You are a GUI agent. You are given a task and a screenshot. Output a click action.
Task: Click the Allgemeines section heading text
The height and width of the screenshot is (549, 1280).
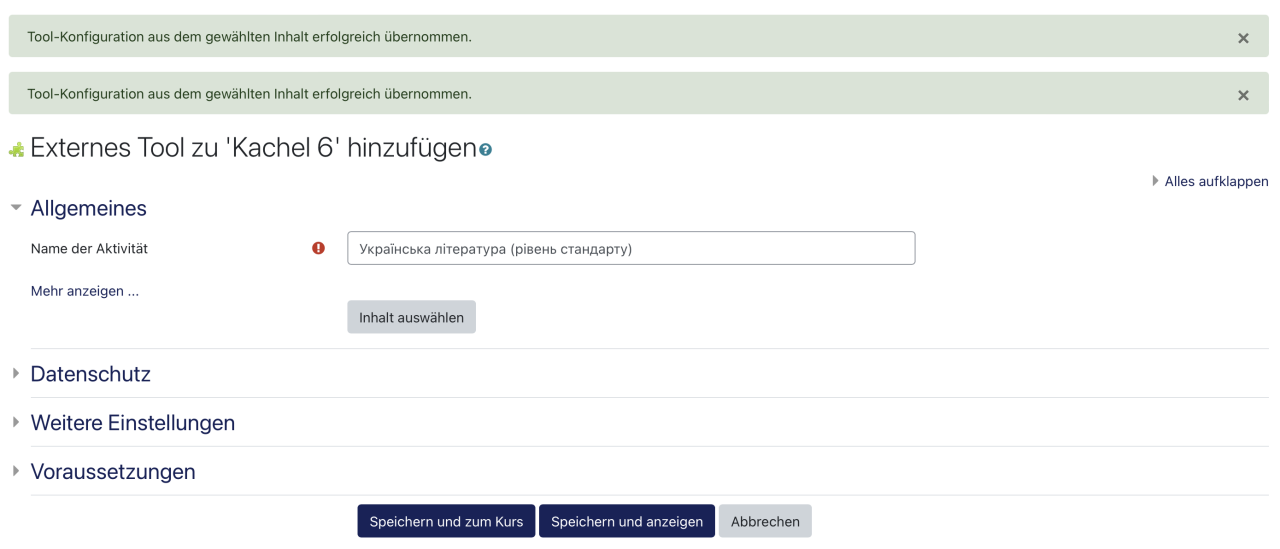pyautogui.click(x=89, y=208)
